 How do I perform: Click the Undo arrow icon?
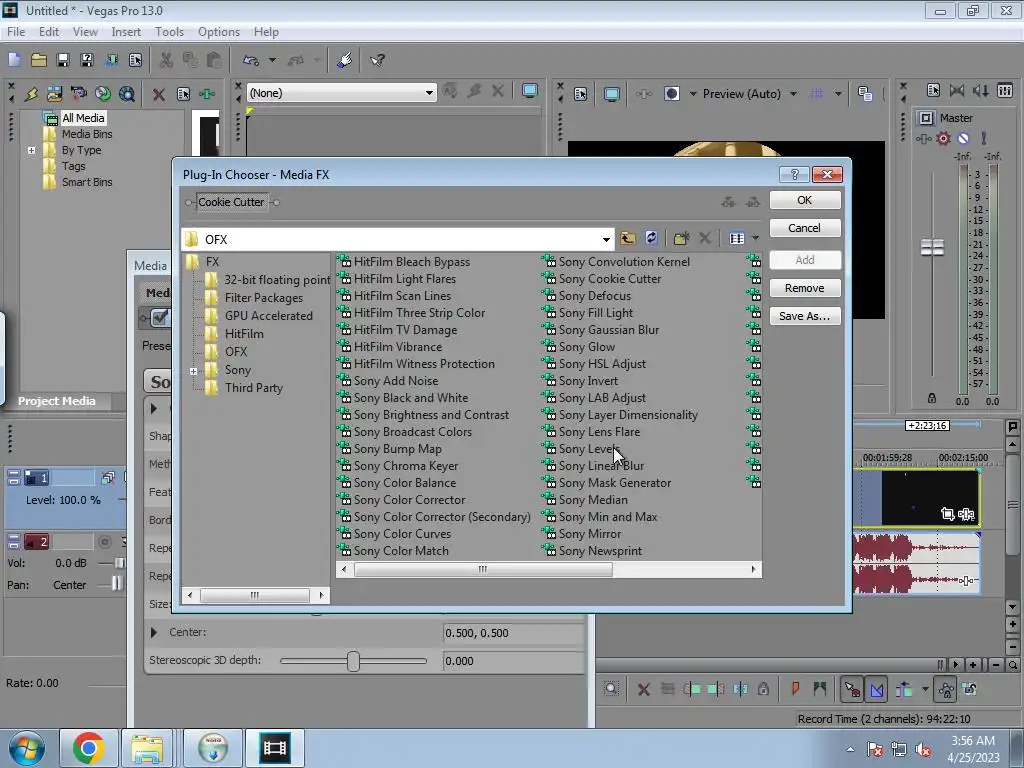pos(251,60)
